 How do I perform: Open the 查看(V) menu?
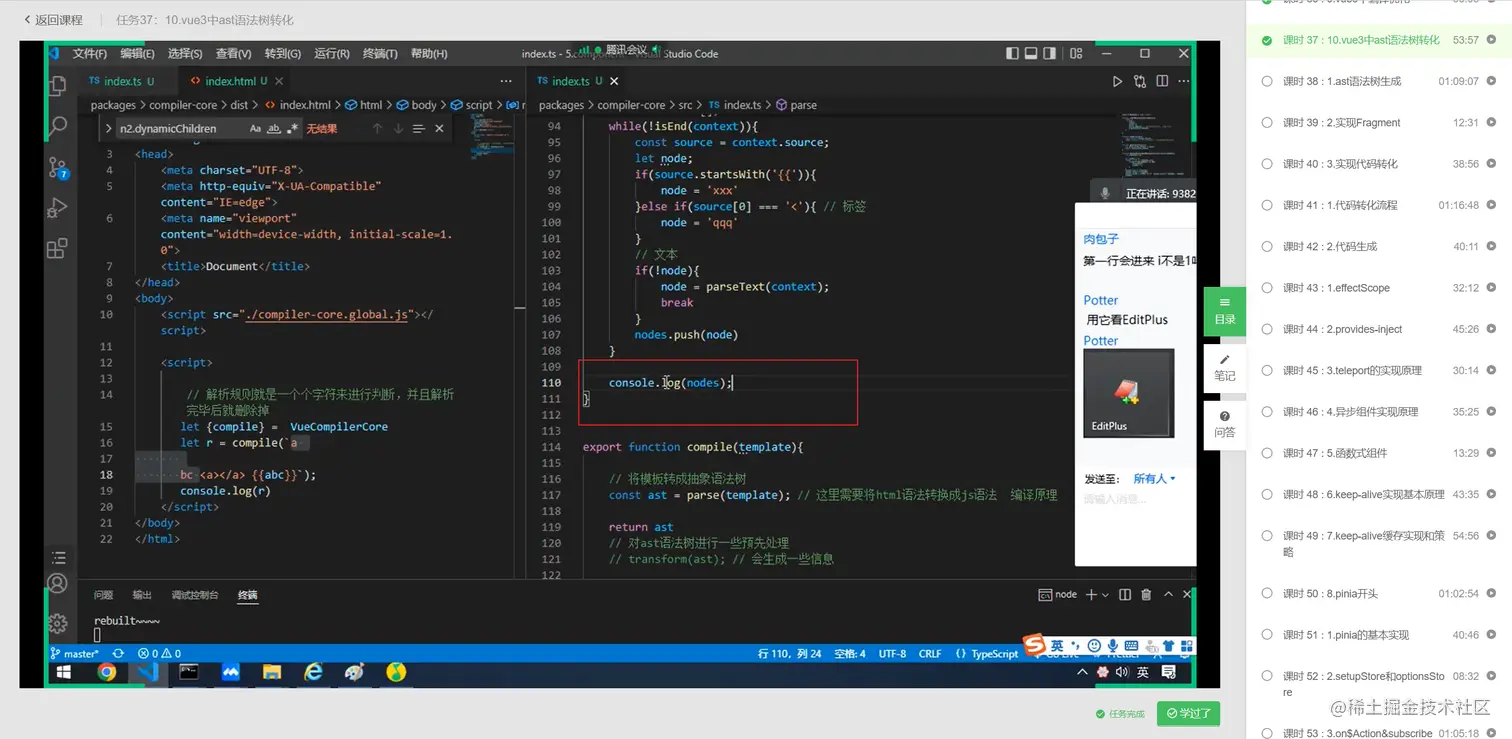pos(233,54)
